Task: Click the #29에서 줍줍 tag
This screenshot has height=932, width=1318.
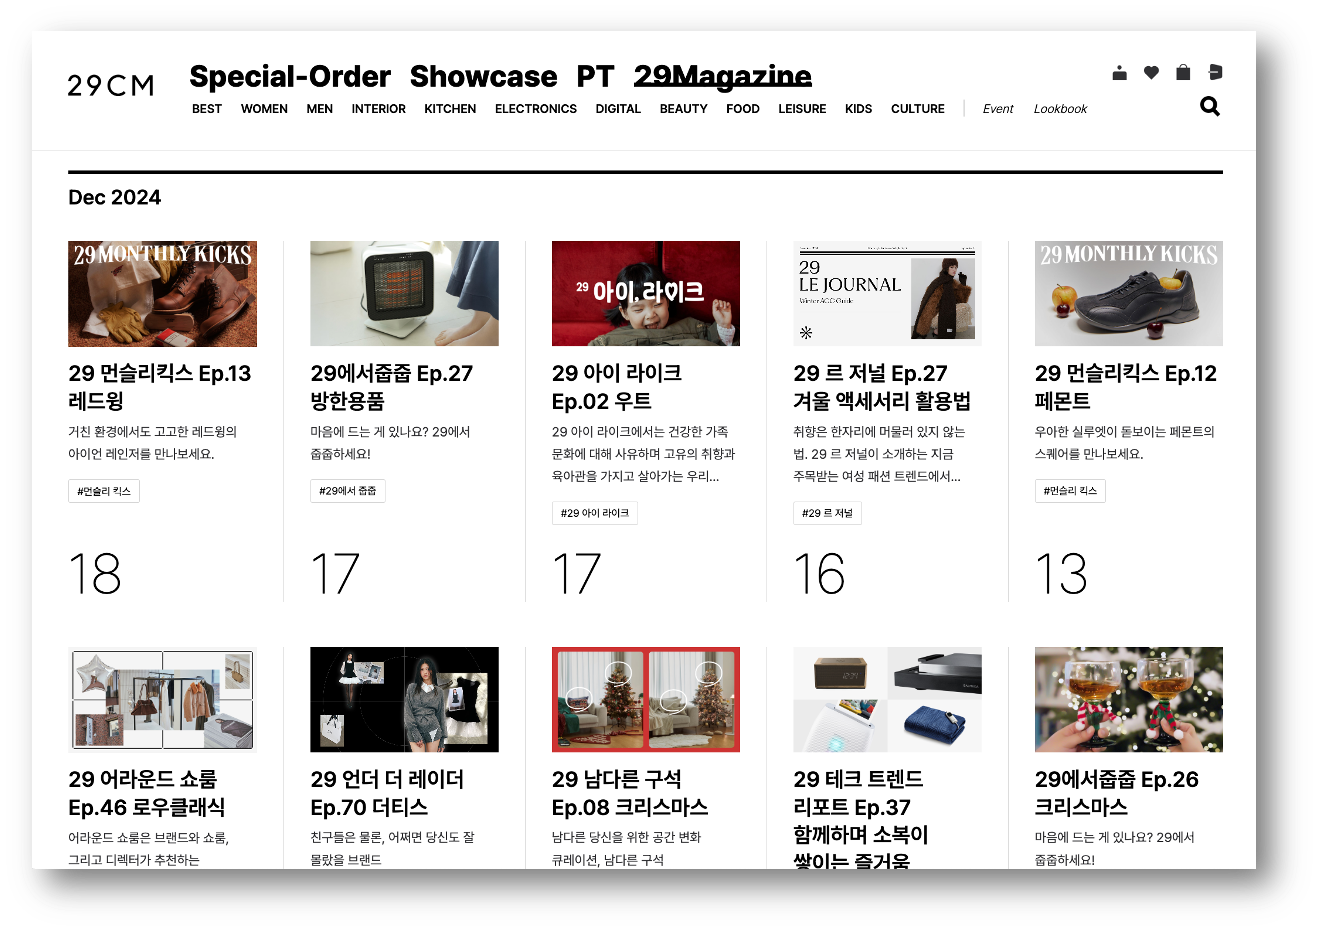Action: click(348, 491)
